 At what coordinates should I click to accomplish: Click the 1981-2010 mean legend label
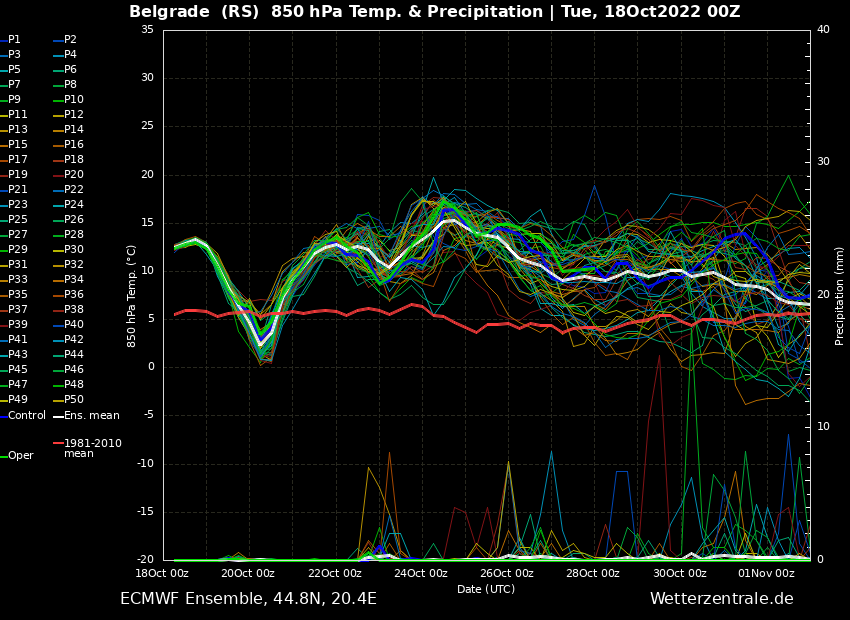[x=93, y=448]
